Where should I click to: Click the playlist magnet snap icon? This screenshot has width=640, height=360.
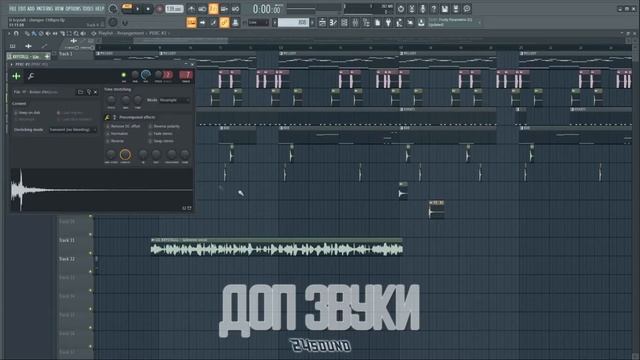pos(16,33)
